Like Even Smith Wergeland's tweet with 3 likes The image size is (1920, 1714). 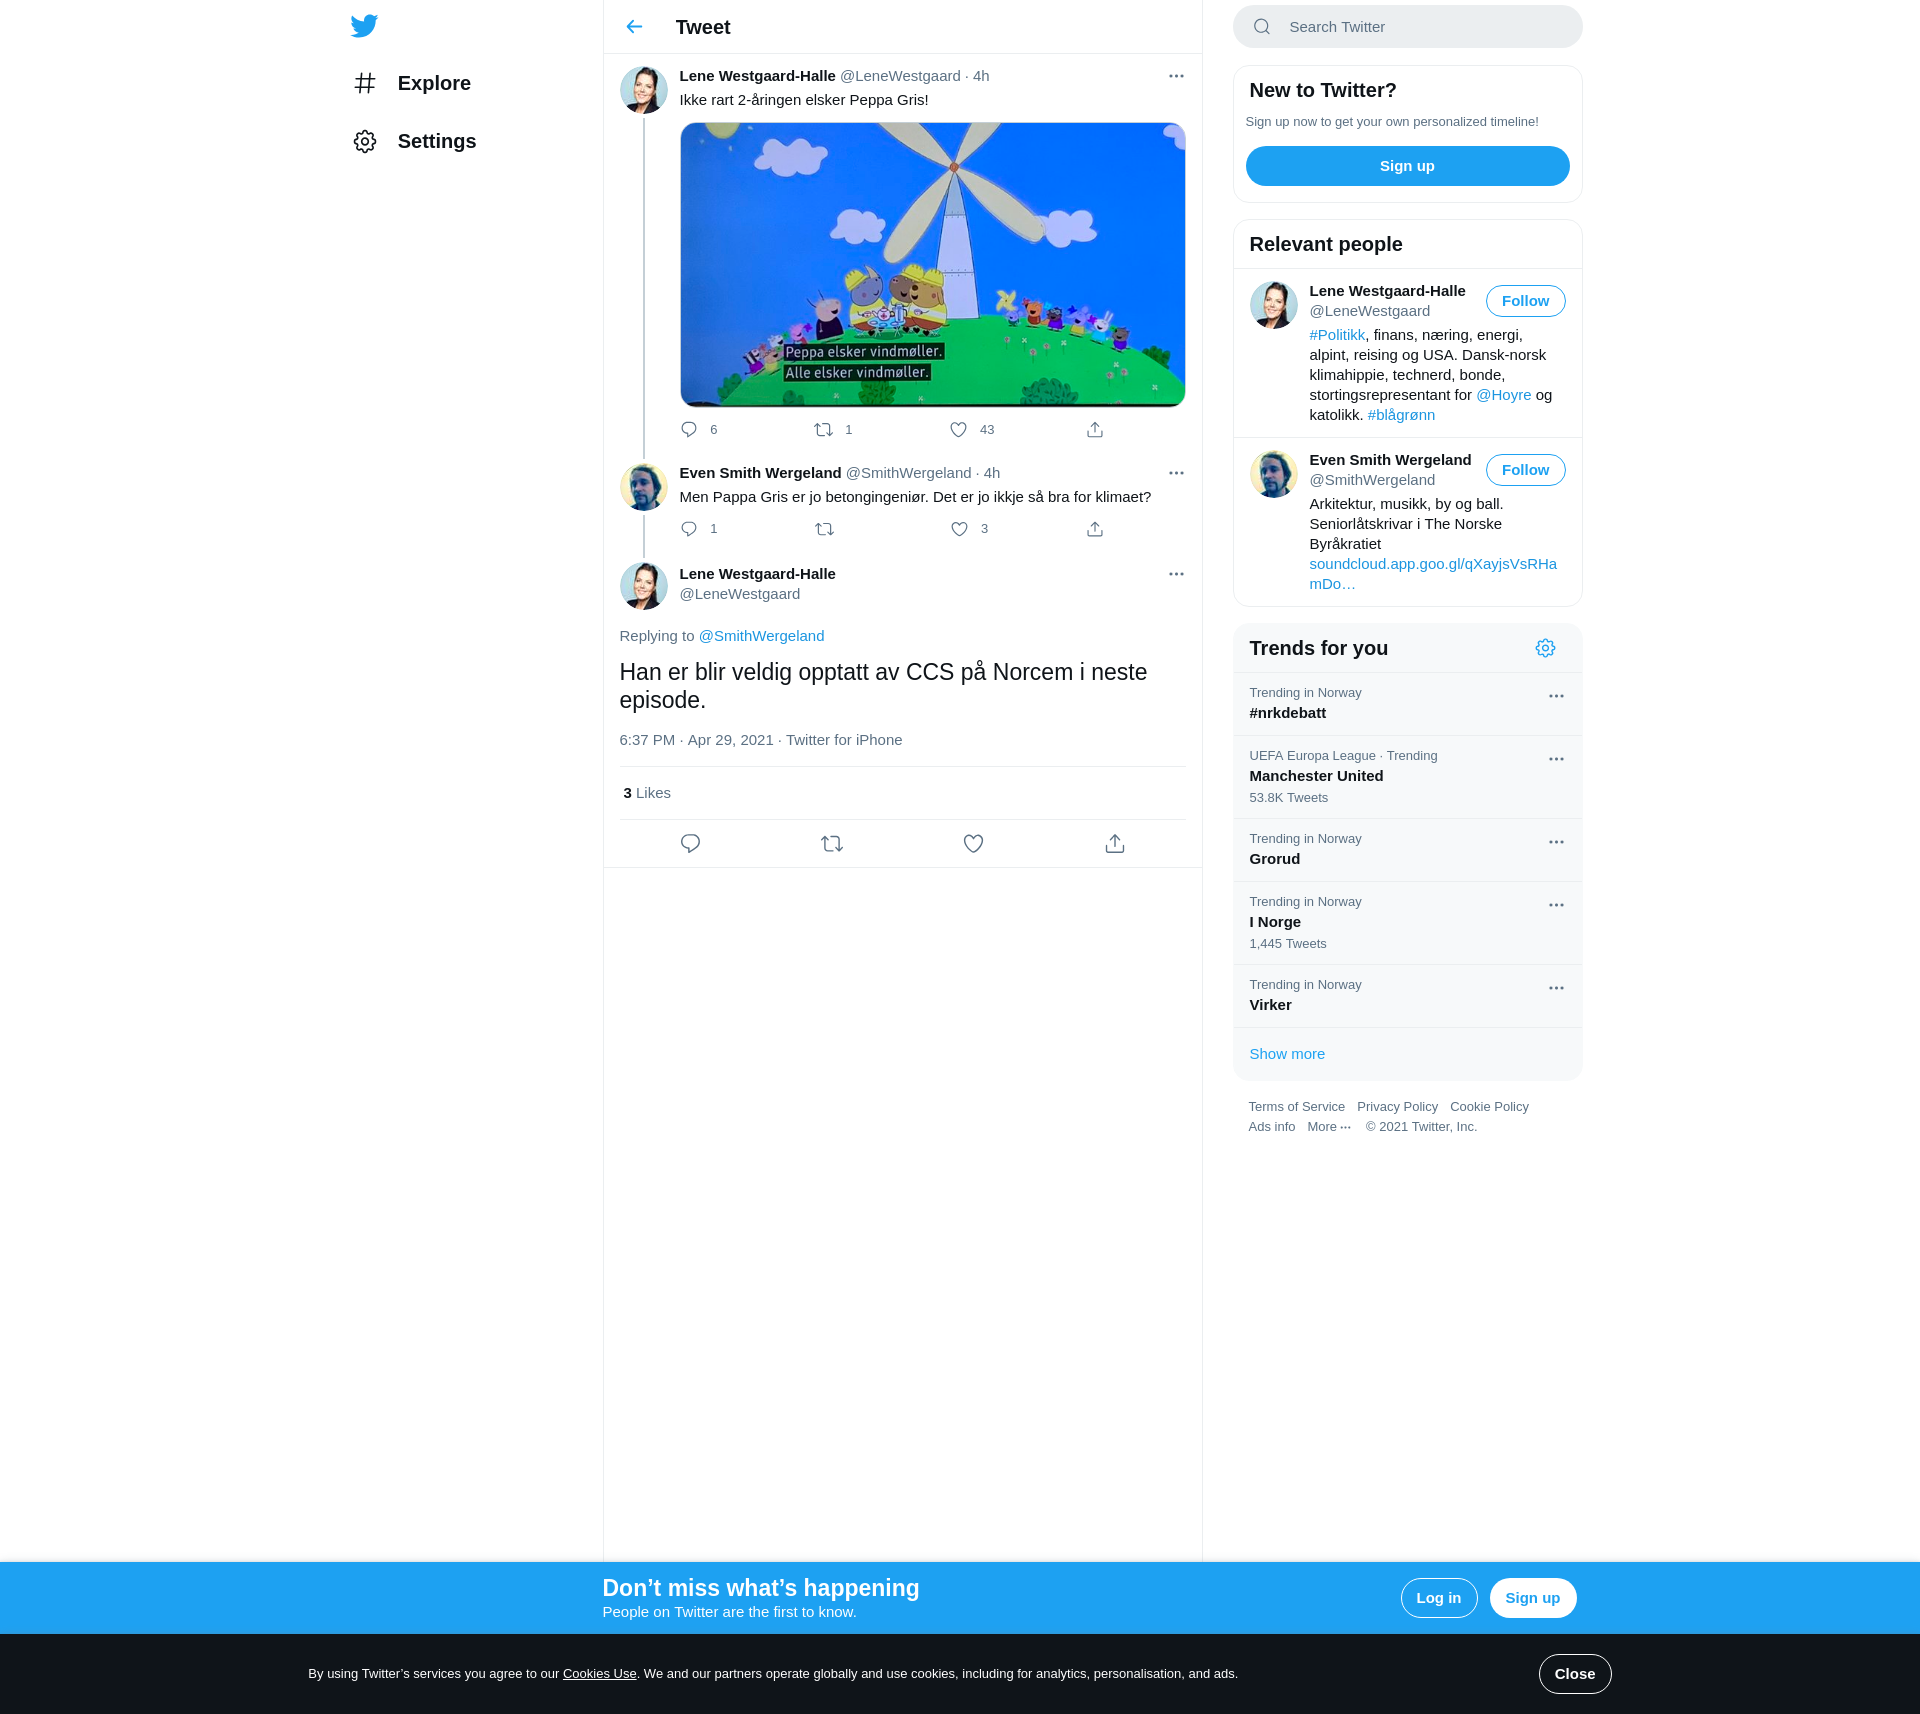pos(959,529)
